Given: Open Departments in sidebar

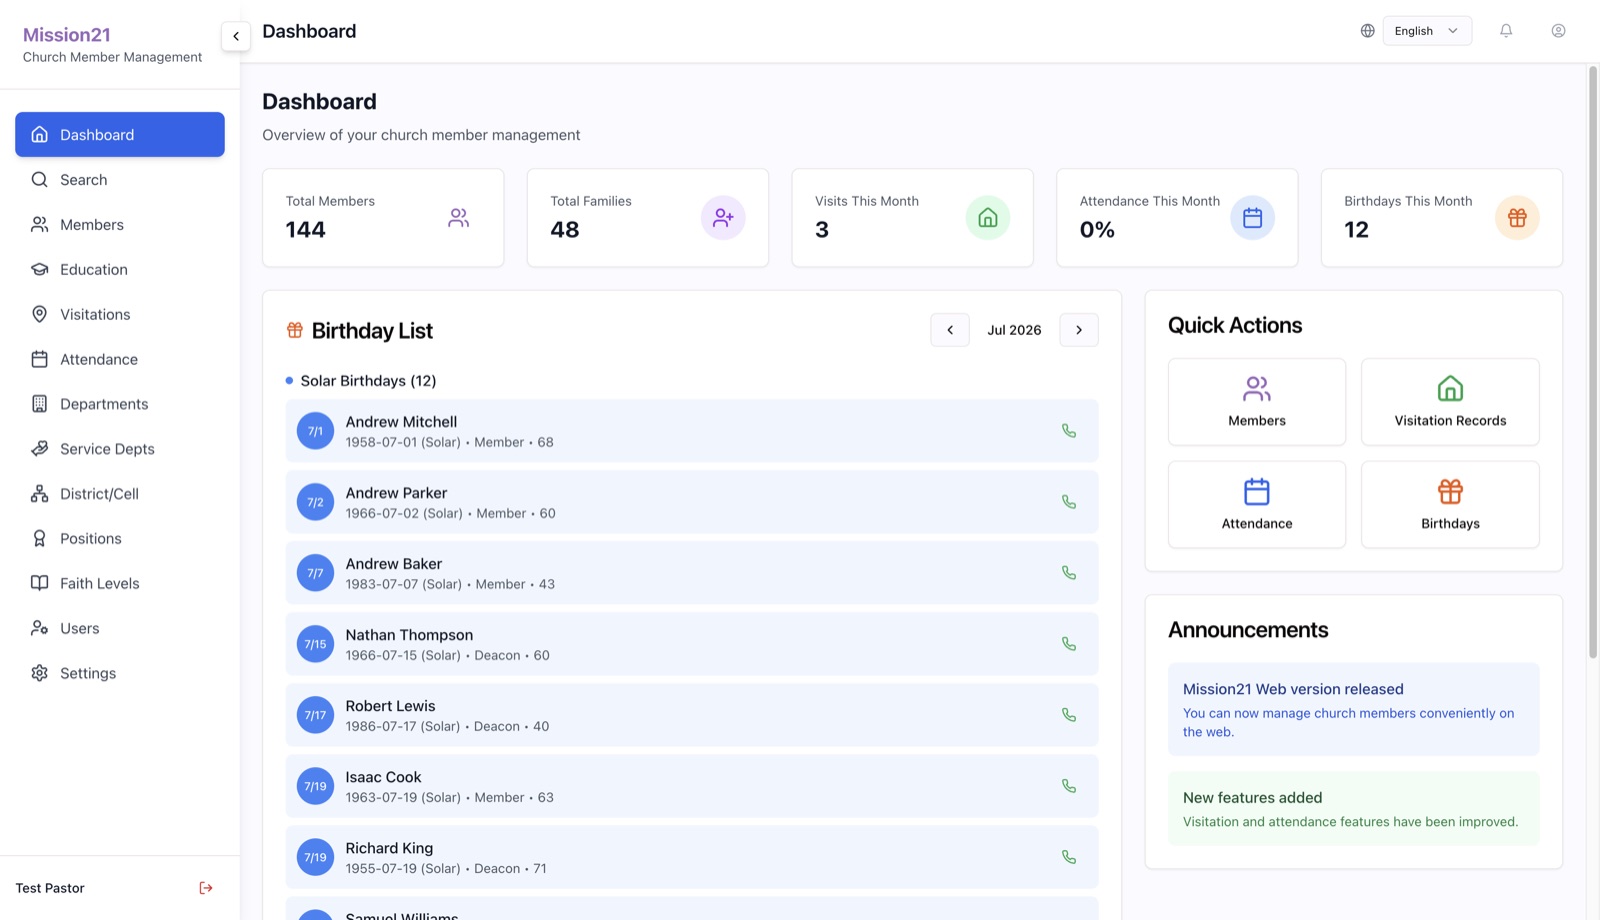Looking at the screenshot, I should point(120,404).
